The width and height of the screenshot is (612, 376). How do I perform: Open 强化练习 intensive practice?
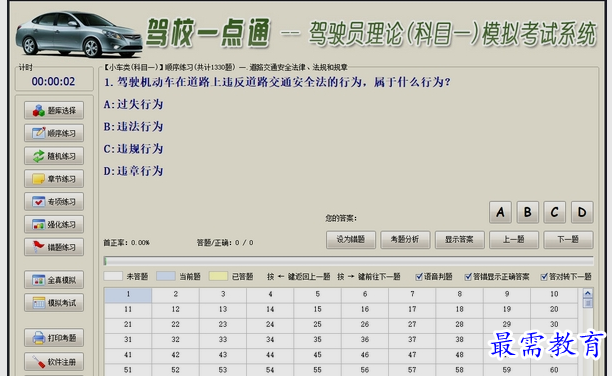pyautogui.click(x=54, y=225)
